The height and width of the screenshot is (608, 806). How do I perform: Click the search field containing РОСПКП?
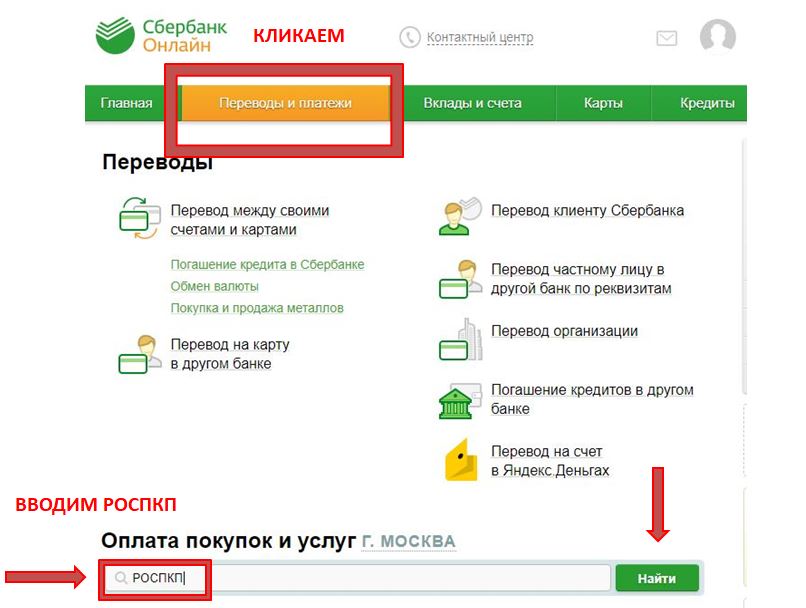[357, 578]
